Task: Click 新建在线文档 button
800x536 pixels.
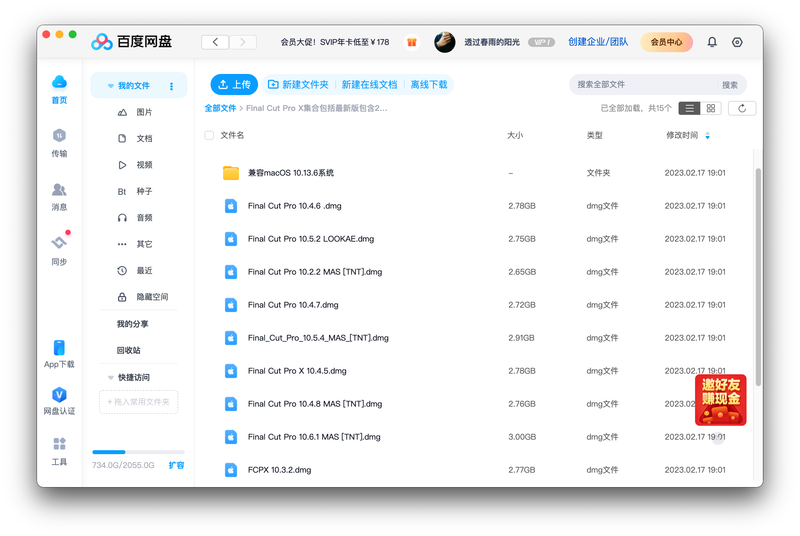Action: click(369, 85)
